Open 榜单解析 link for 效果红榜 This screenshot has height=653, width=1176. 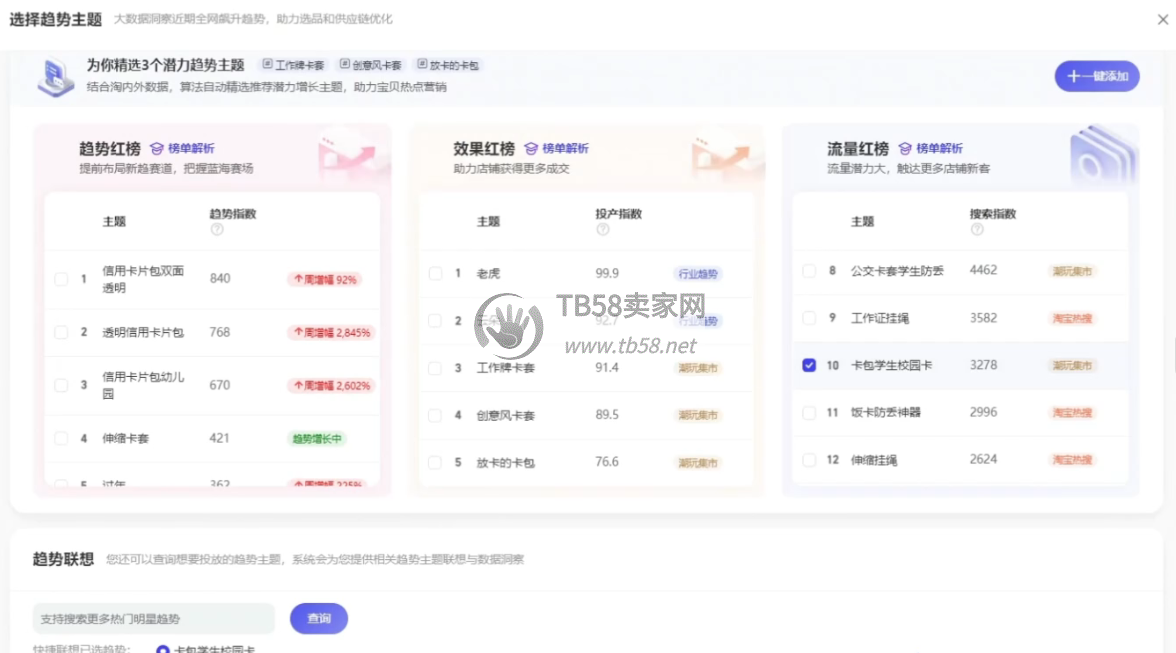(556, 148)
